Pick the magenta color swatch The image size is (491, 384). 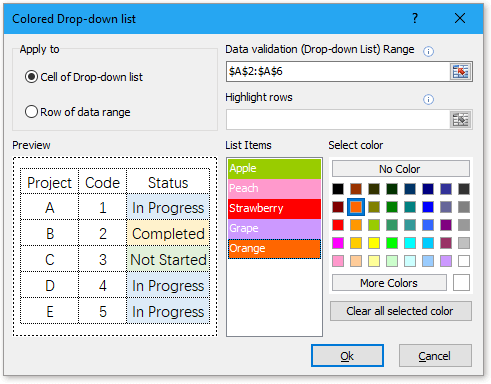click(x=338, y=243)
